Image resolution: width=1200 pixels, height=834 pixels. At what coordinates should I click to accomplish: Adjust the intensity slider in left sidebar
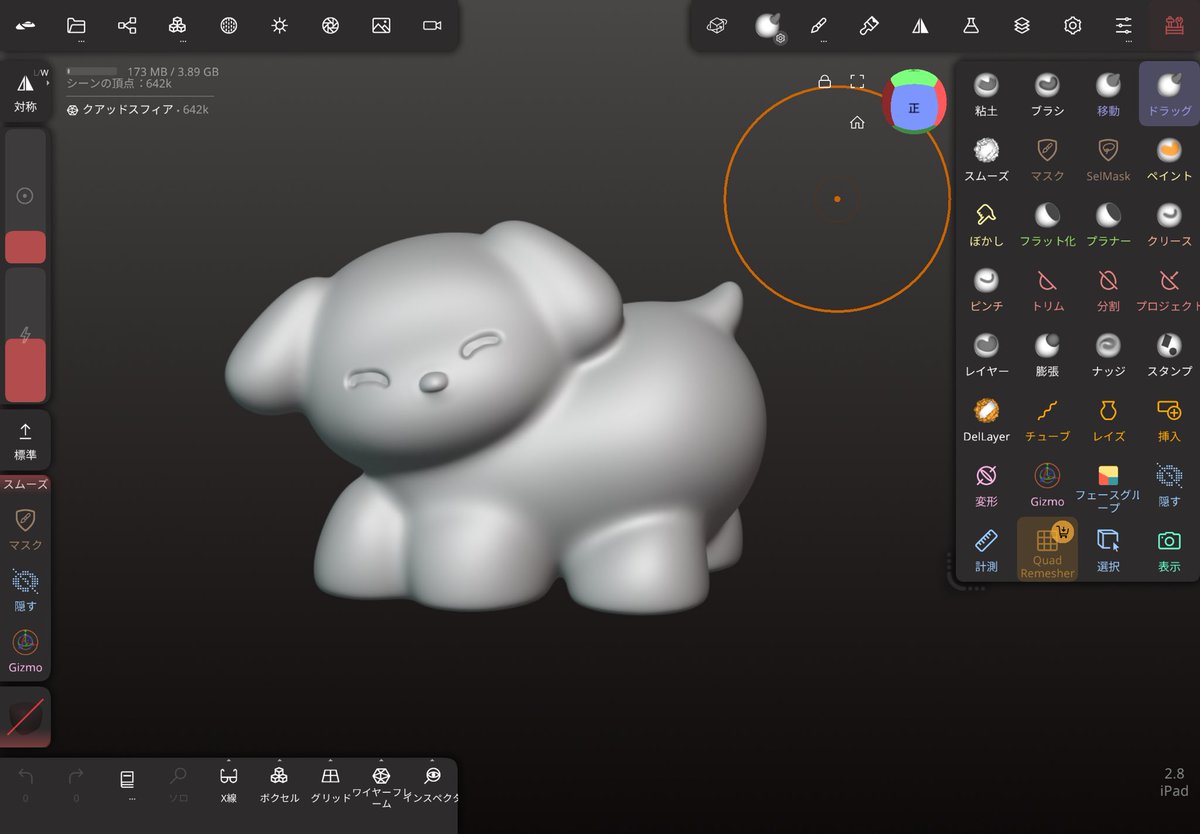[x=26, y=335]
